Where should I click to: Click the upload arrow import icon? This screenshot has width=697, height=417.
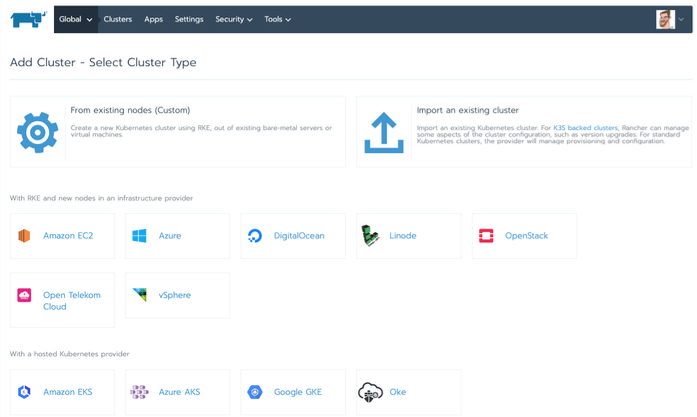click(384, 132)
